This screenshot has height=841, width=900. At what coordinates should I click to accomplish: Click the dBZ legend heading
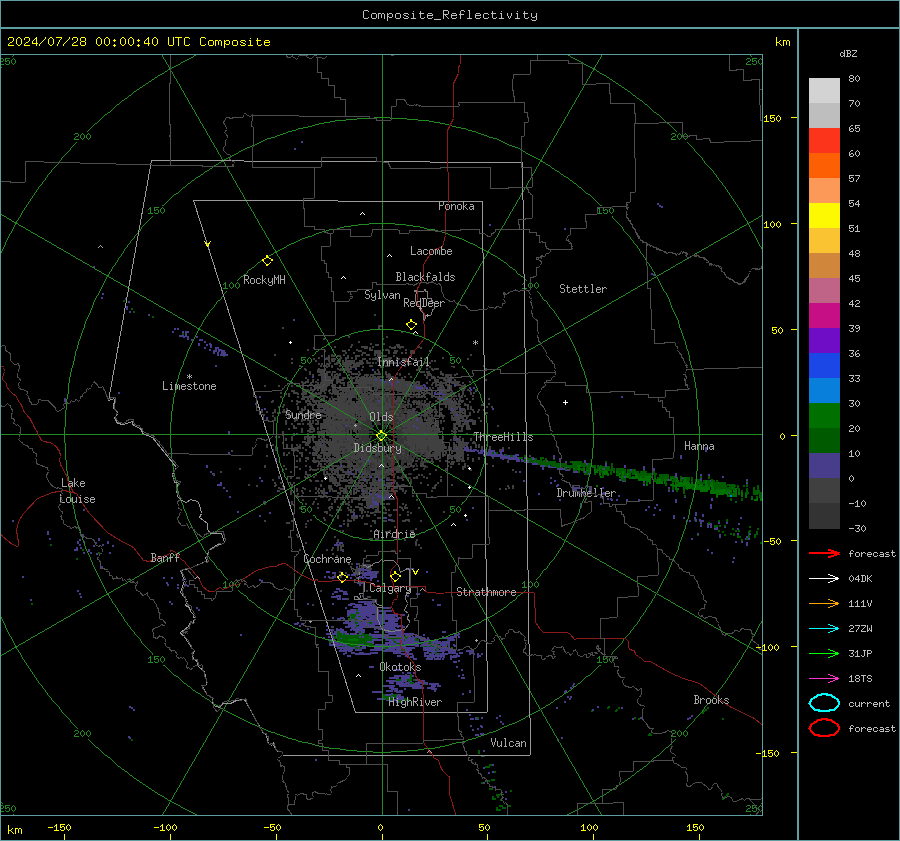pyautogui.click(x=848, y=53)
